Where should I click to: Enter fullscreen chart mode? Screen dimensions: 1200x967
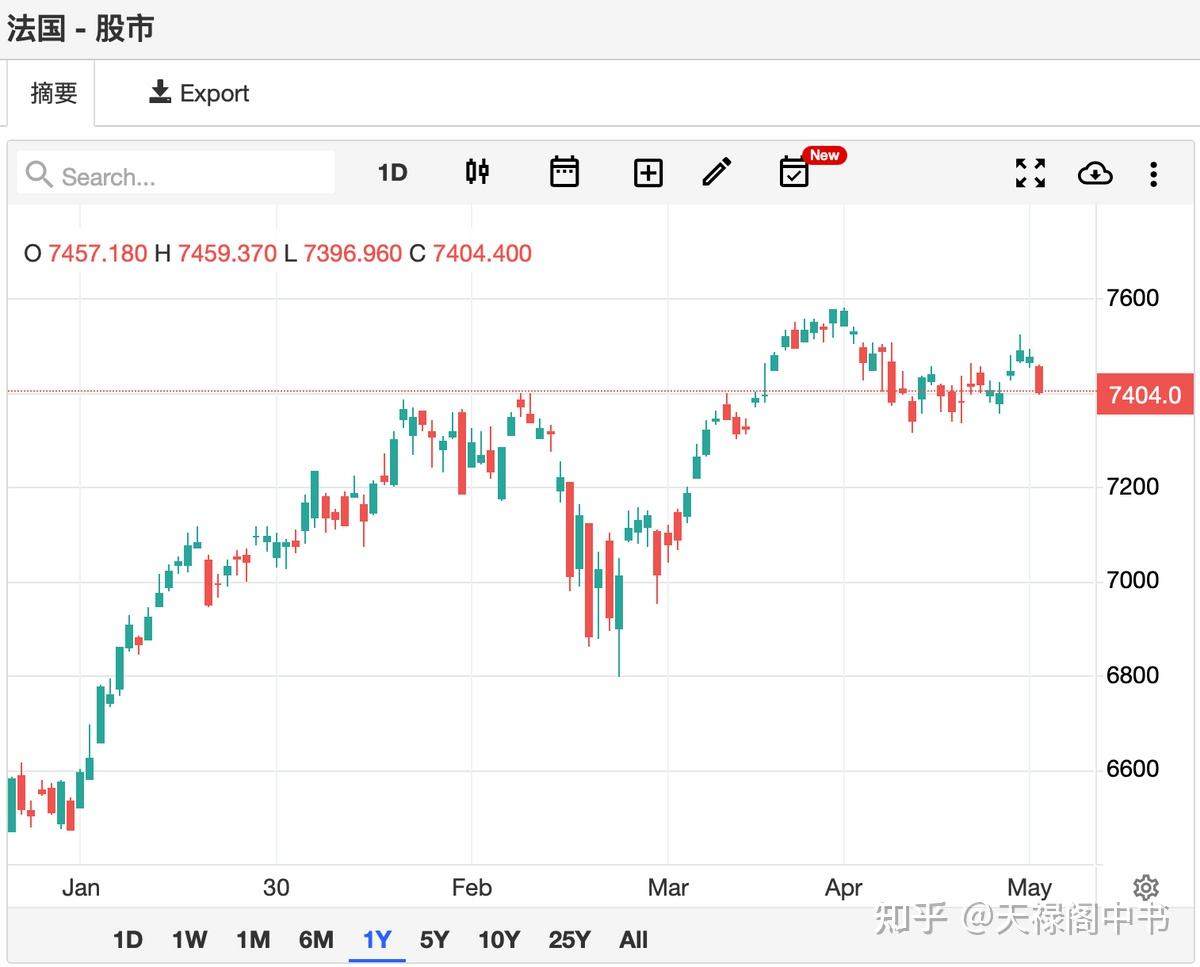coord(1030,173)
